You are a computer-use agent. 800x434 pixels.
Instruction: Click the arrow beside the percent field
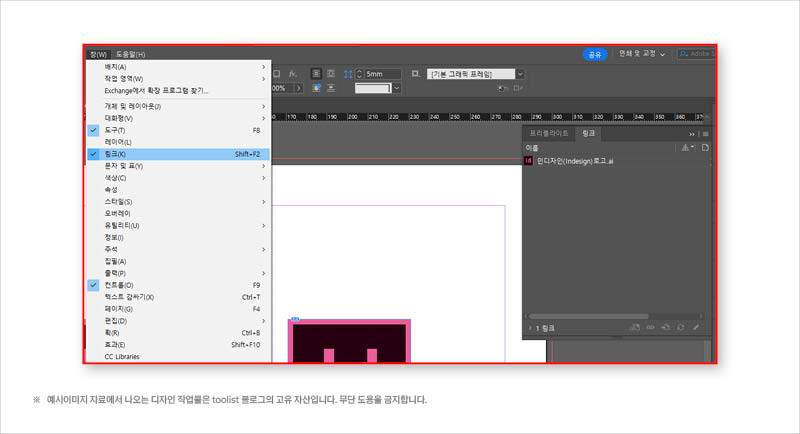pos(299,88)
